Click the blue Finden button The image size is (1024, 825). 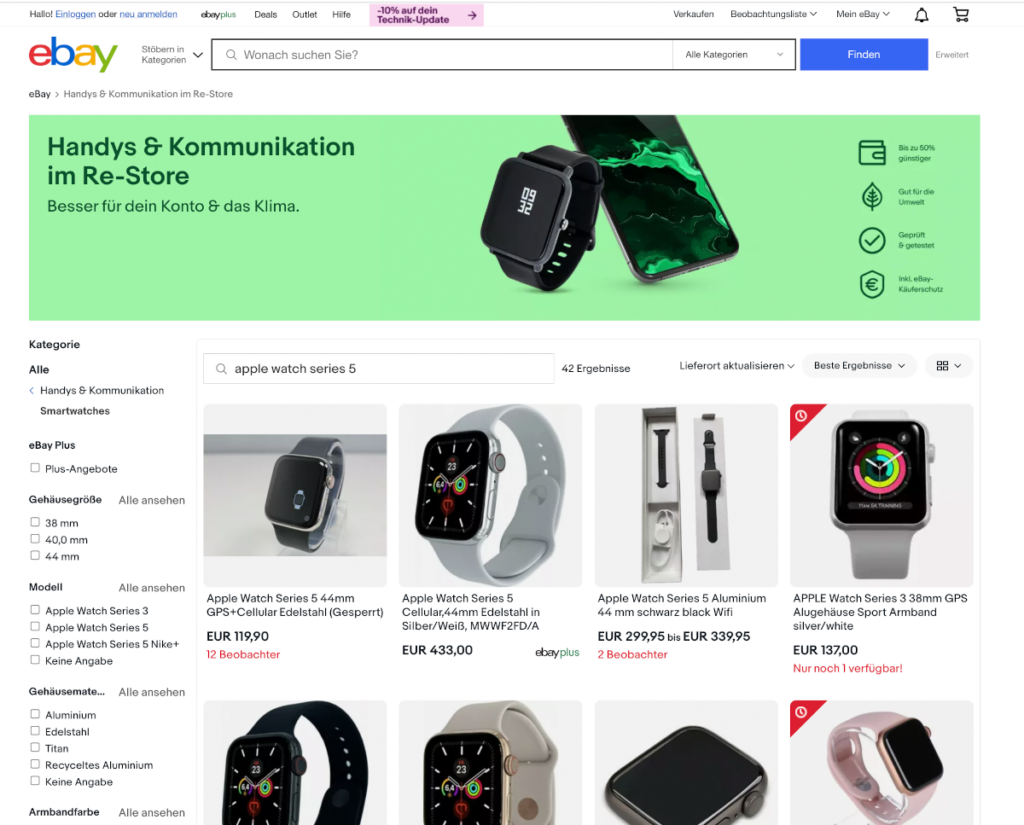click(x=863, y=55)
